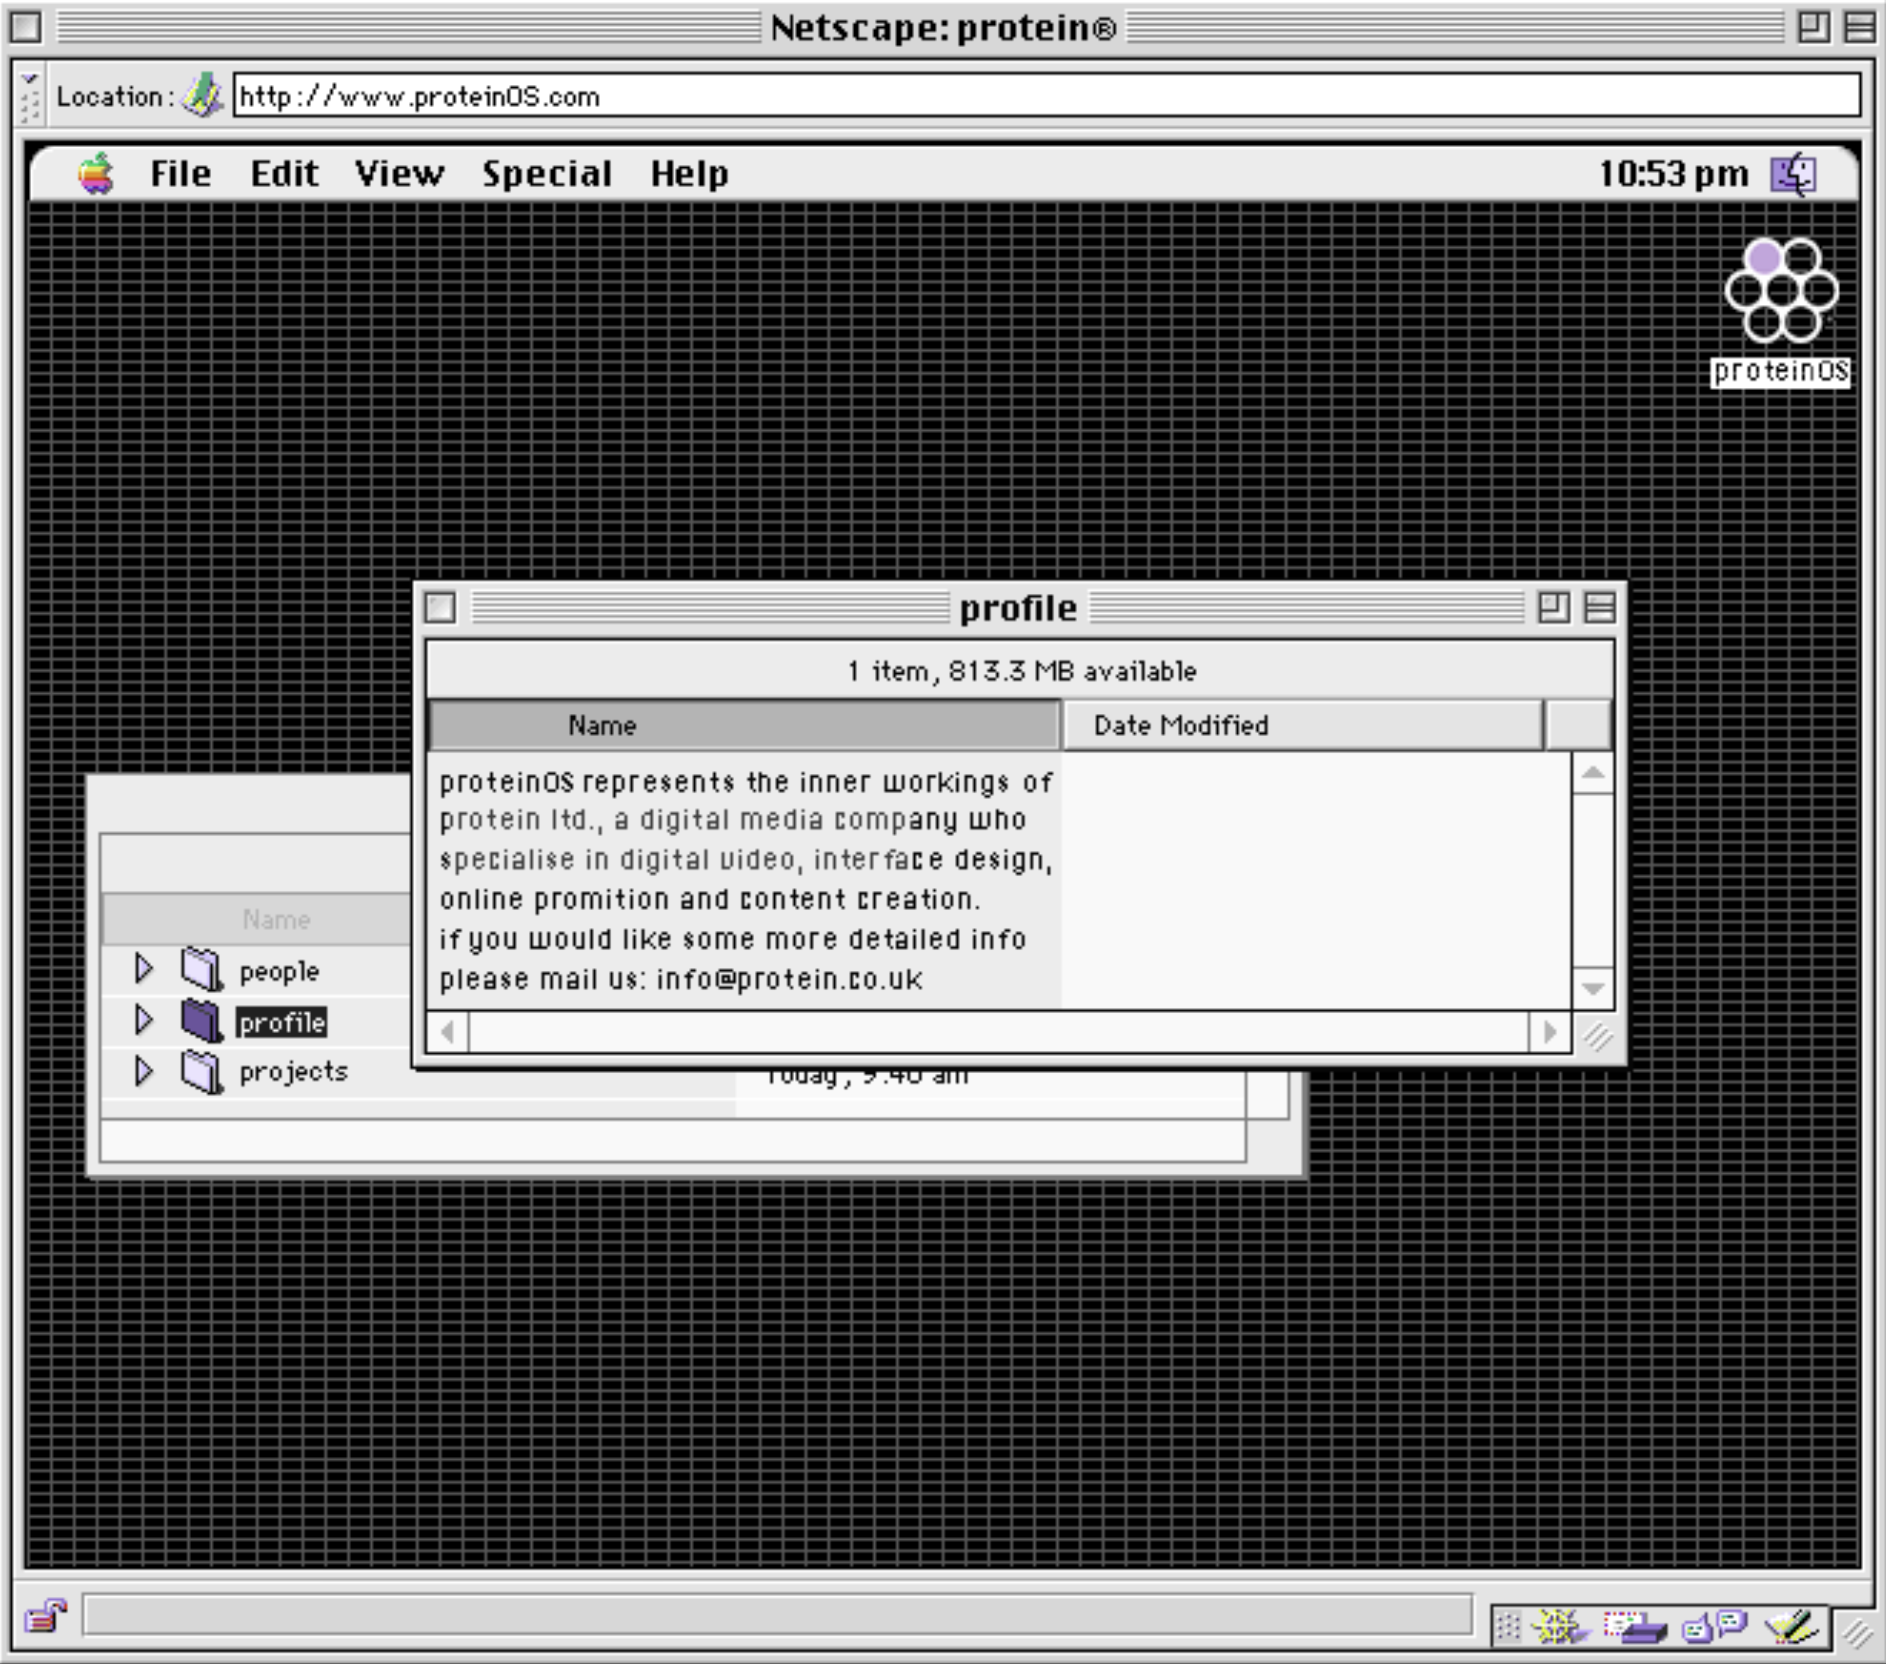The height and width of the screenshot is (1664, 1886).
Task: Open Netscape Navigator component icon
Action: pyautogui.click(x=1561, y=1627)
